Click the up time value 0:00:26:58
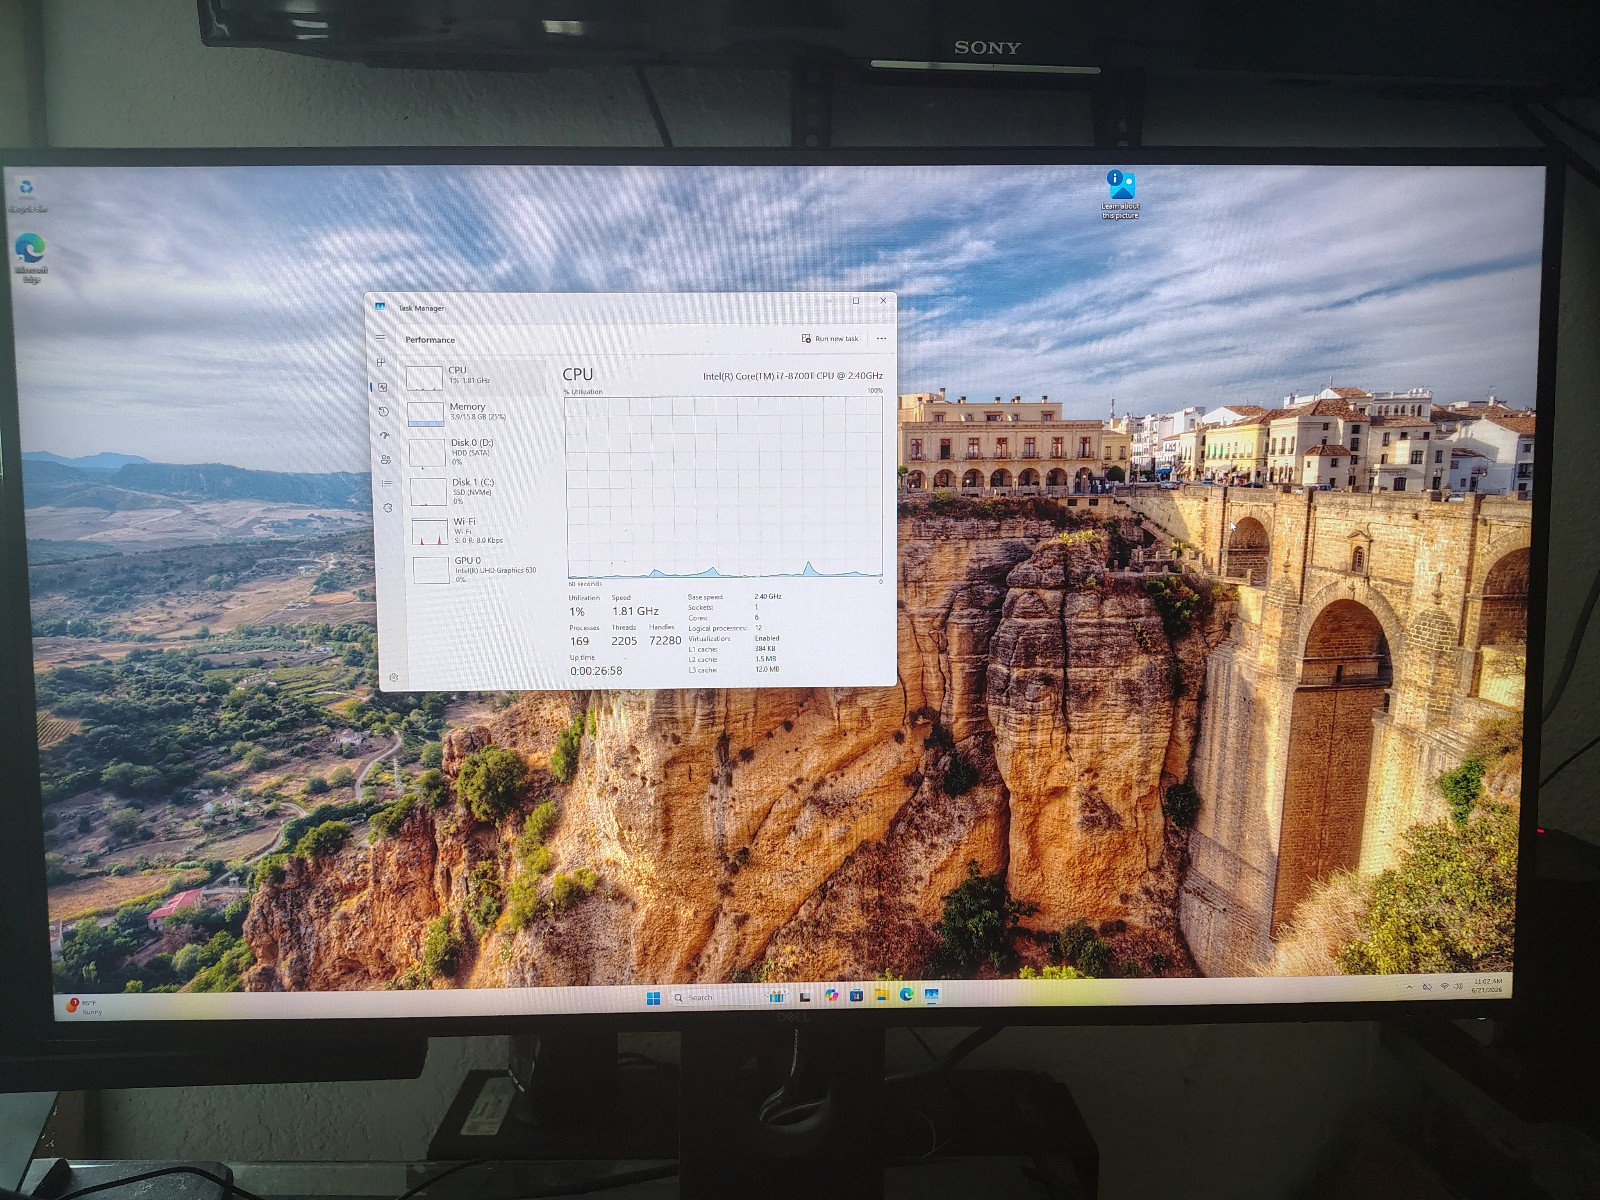The height and width of the screenshot is (1200, 1600). [x=596, y=671]
